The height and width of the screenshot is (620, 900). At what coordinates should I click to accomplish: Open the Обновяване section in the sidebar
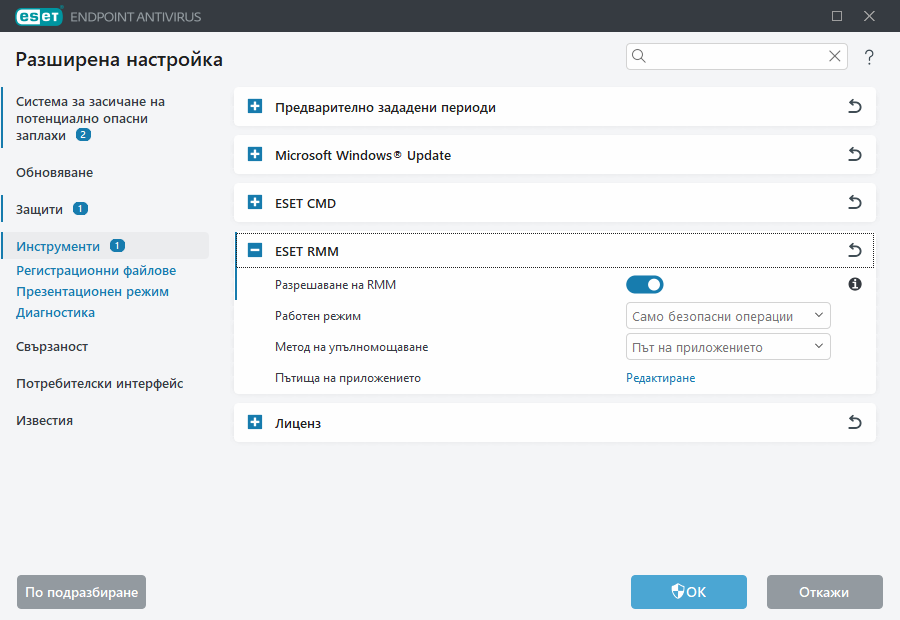[48, 172]
